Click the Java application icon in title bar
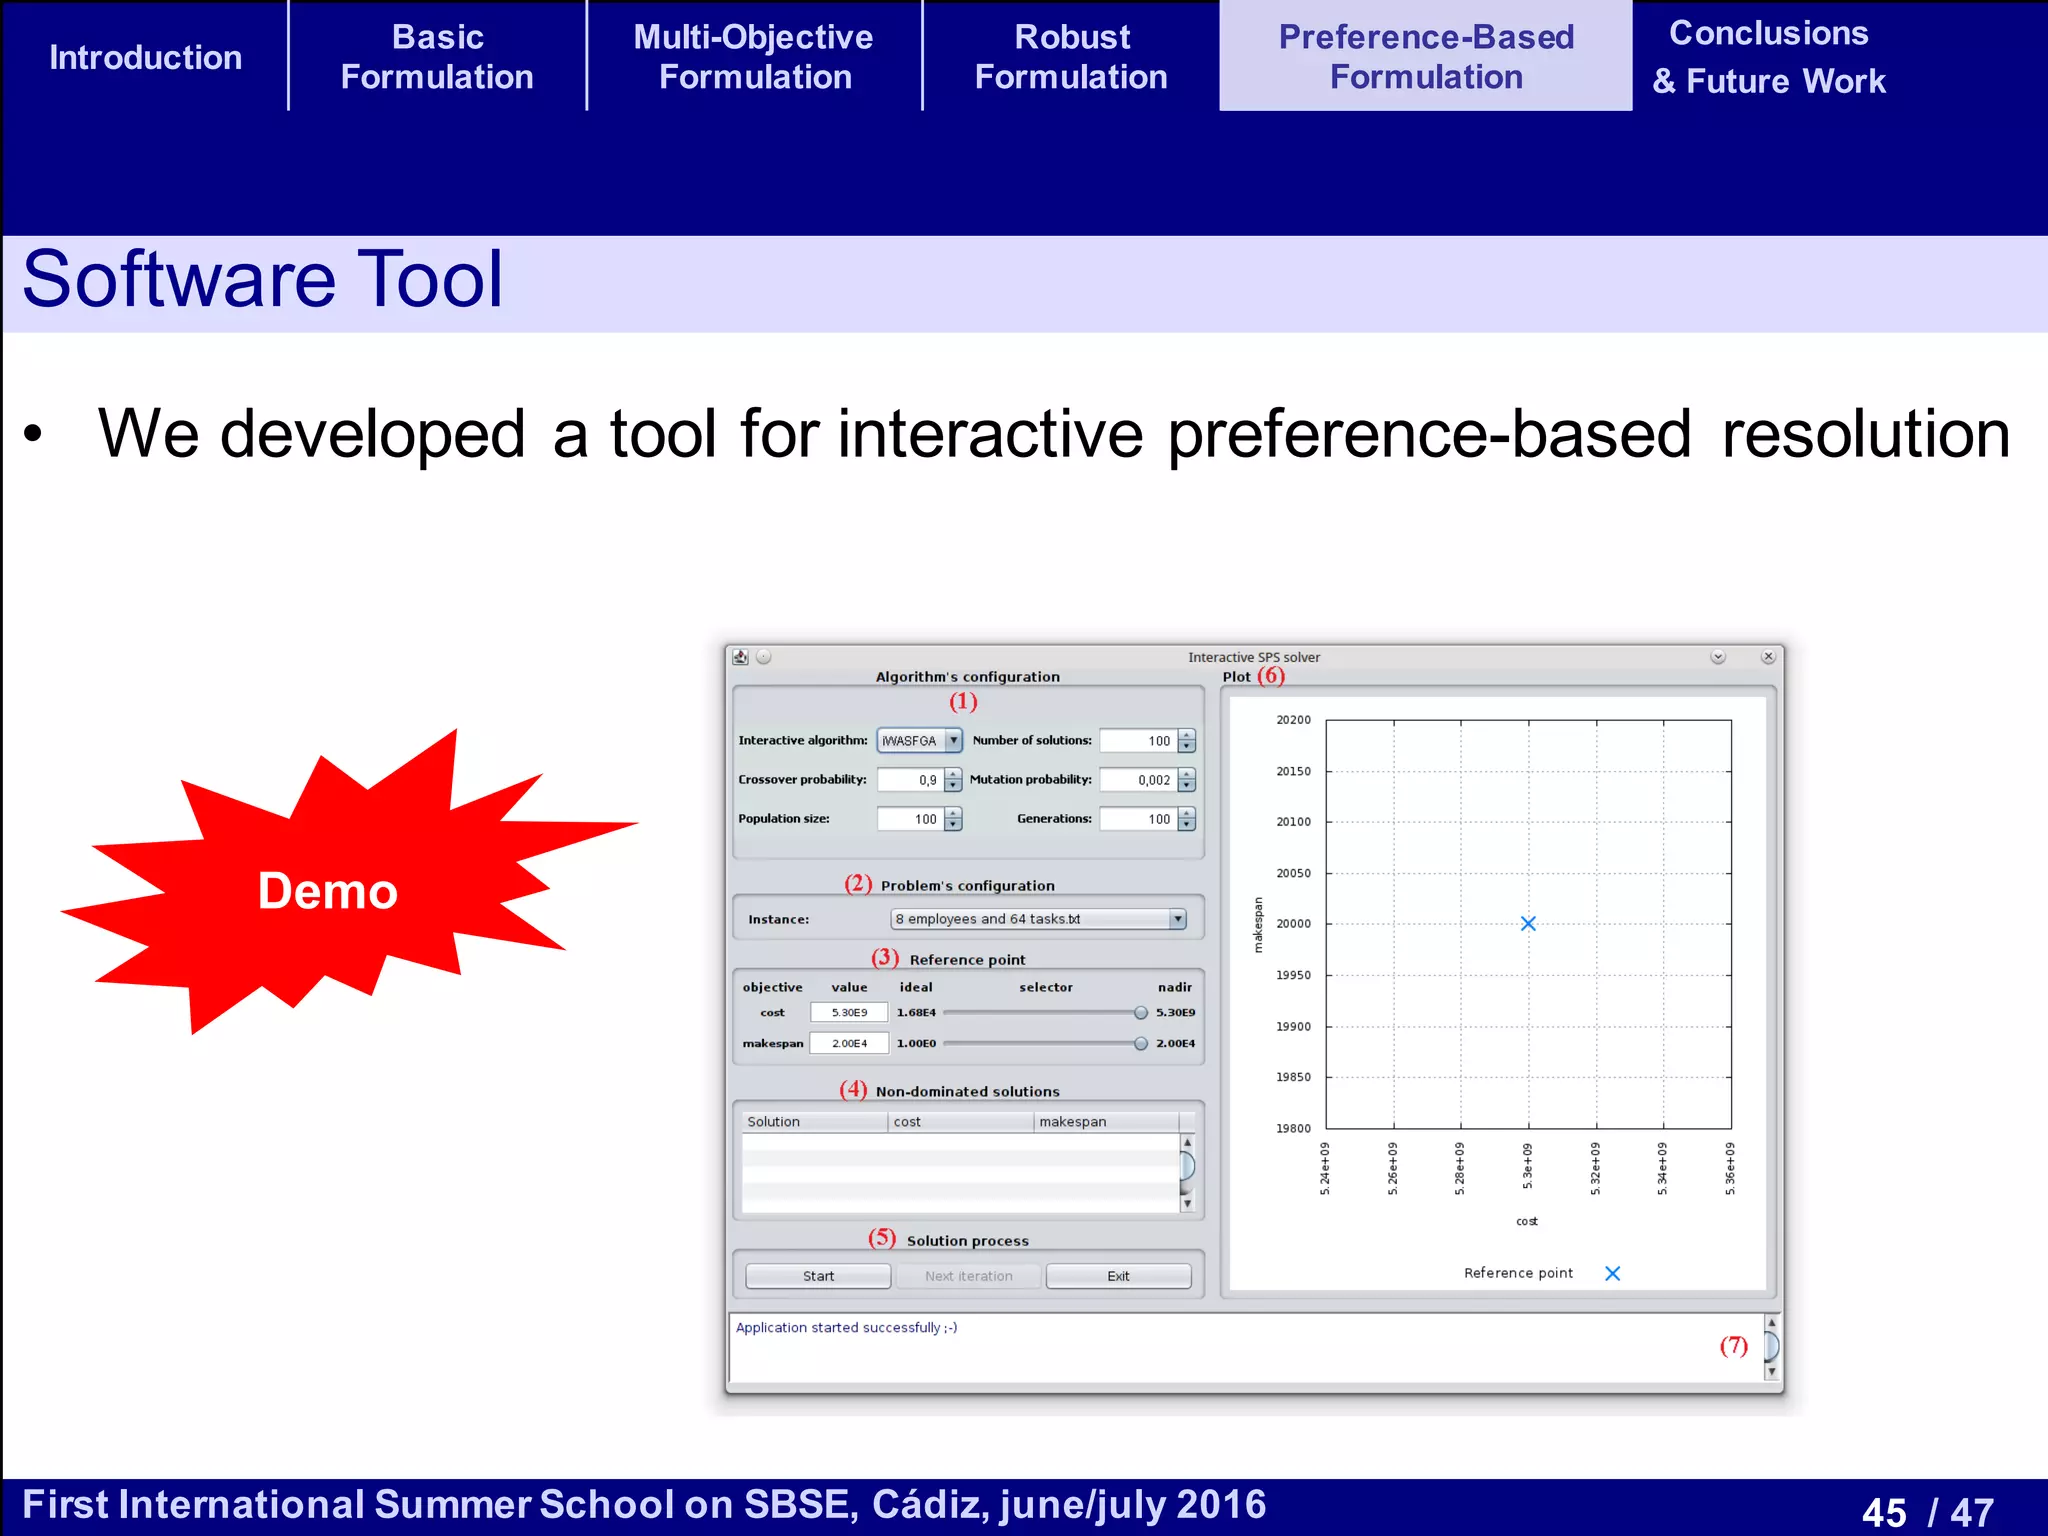Viewport: 2048px width, 1536px height. (x=740, y=657)
